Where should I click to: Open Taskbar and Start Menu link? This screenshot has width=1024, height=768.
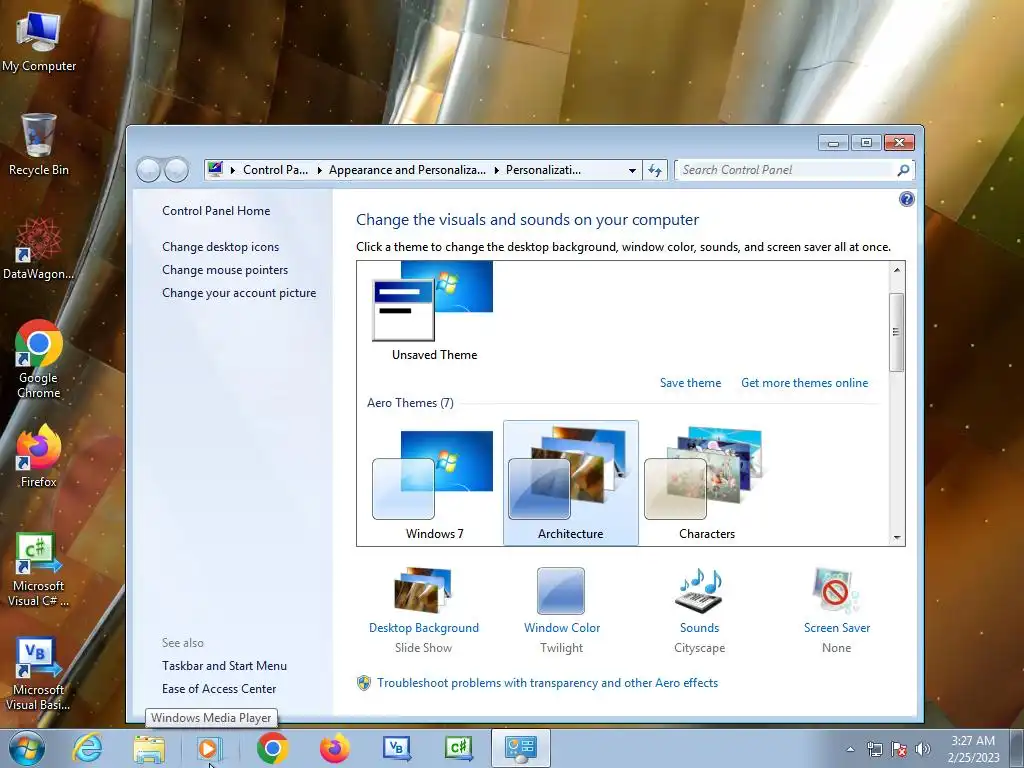225,665
